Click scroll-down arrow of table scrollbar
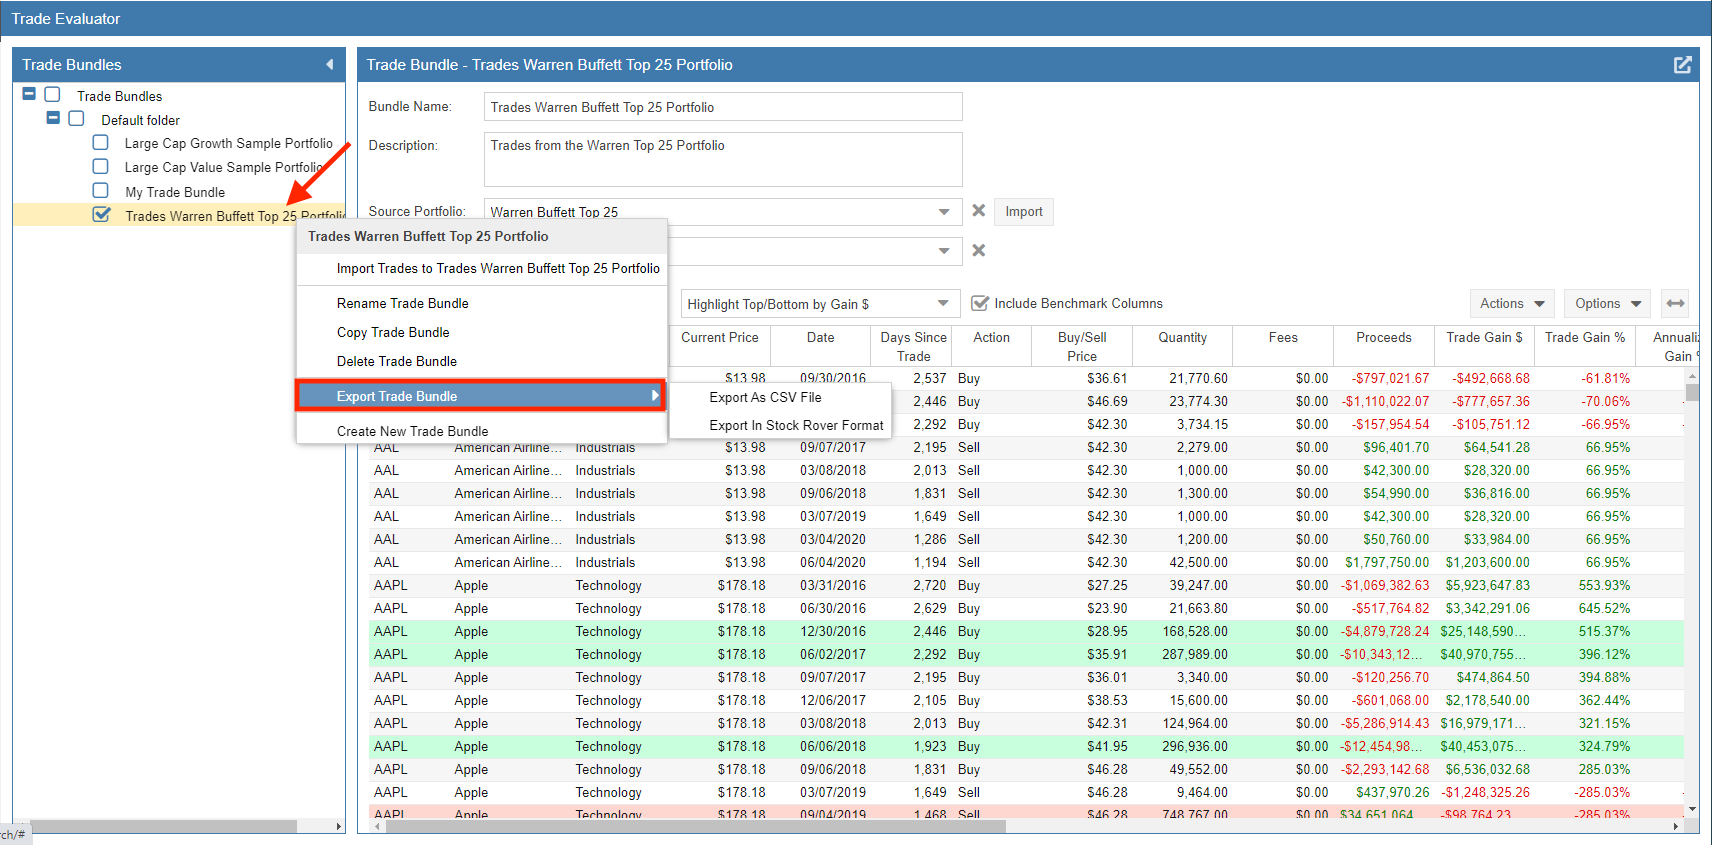The image size is (1712, 845). point(1692,809)
